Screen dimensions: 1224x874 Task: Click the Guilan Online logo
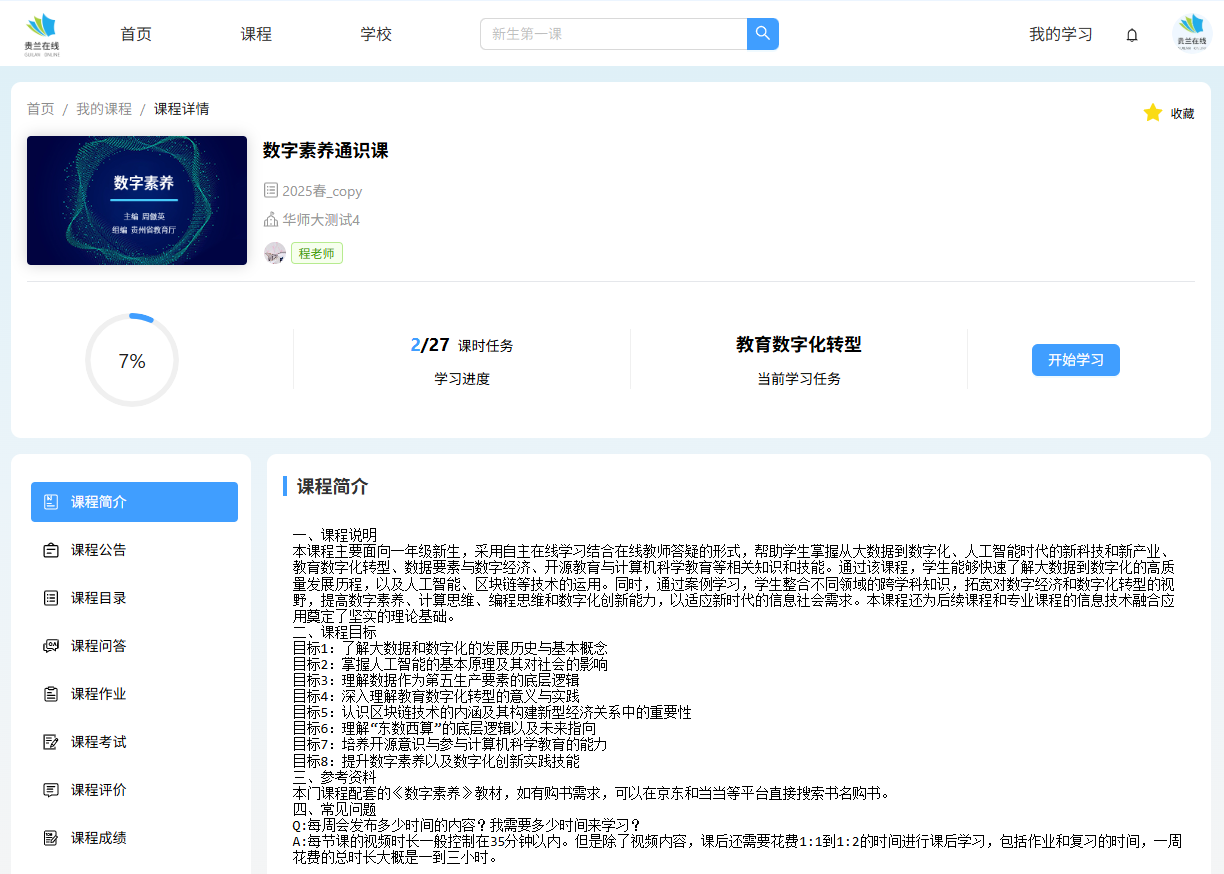42,34
